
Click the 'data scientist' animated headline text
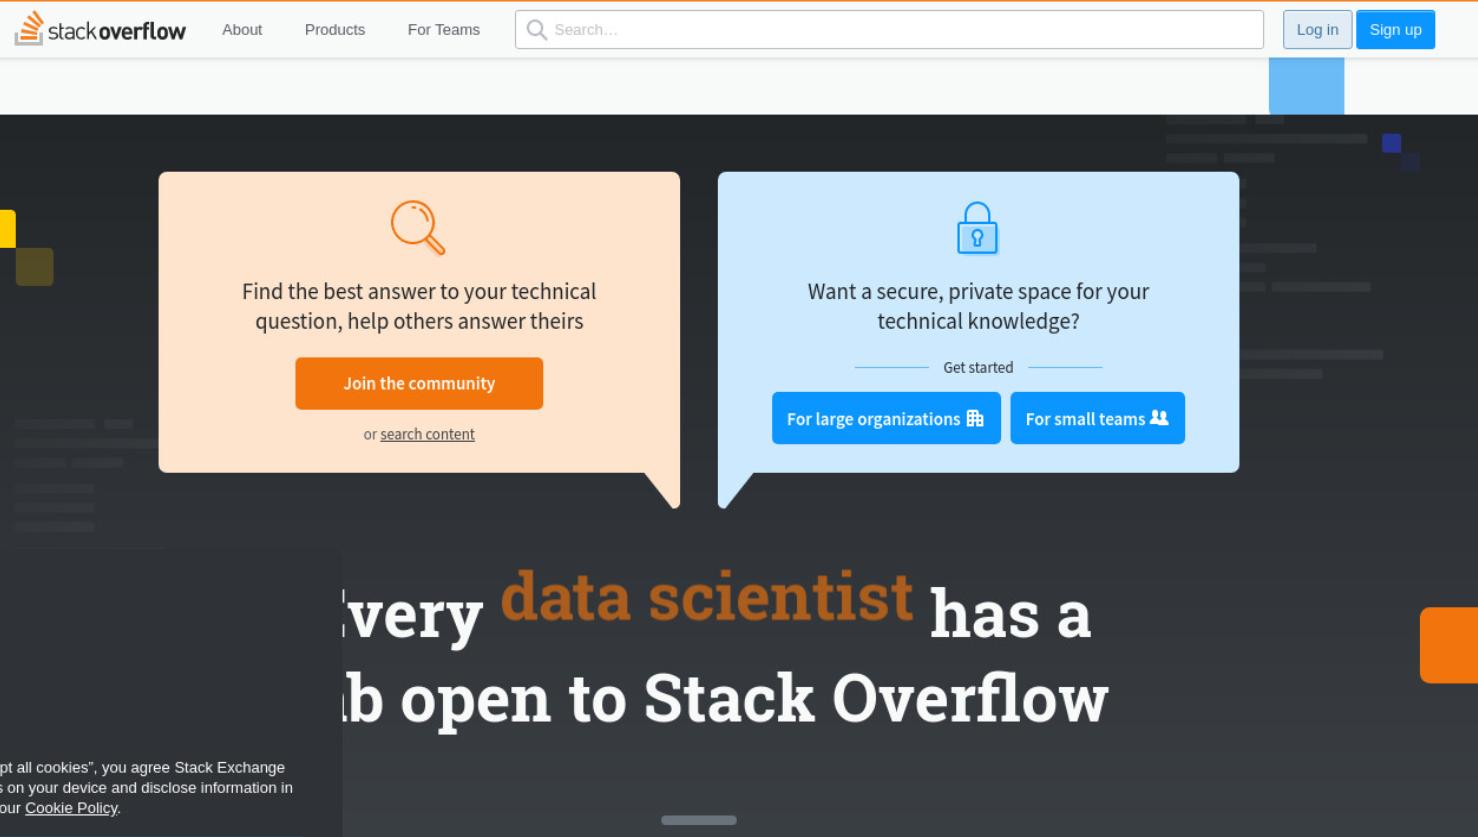click(x=706, y=597)
